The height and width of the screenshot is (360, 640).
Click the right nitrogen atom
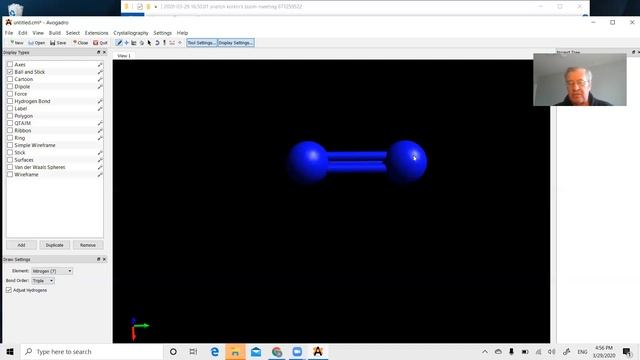click(407, 161)
